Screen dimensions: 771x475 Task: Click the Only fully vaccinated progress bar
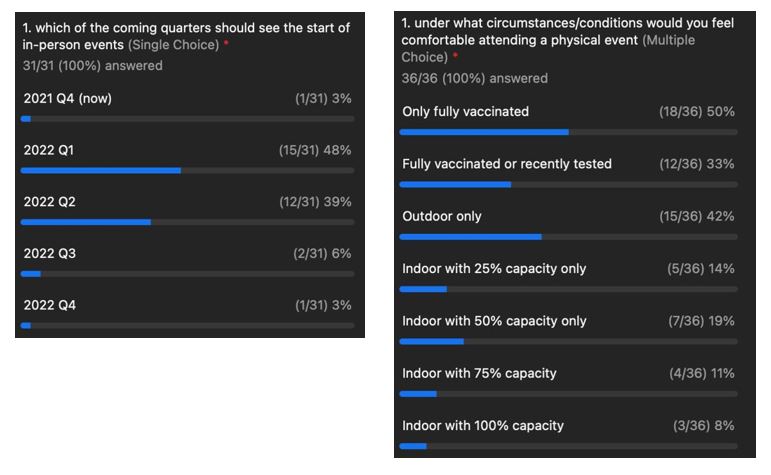(x=484, y=132)
